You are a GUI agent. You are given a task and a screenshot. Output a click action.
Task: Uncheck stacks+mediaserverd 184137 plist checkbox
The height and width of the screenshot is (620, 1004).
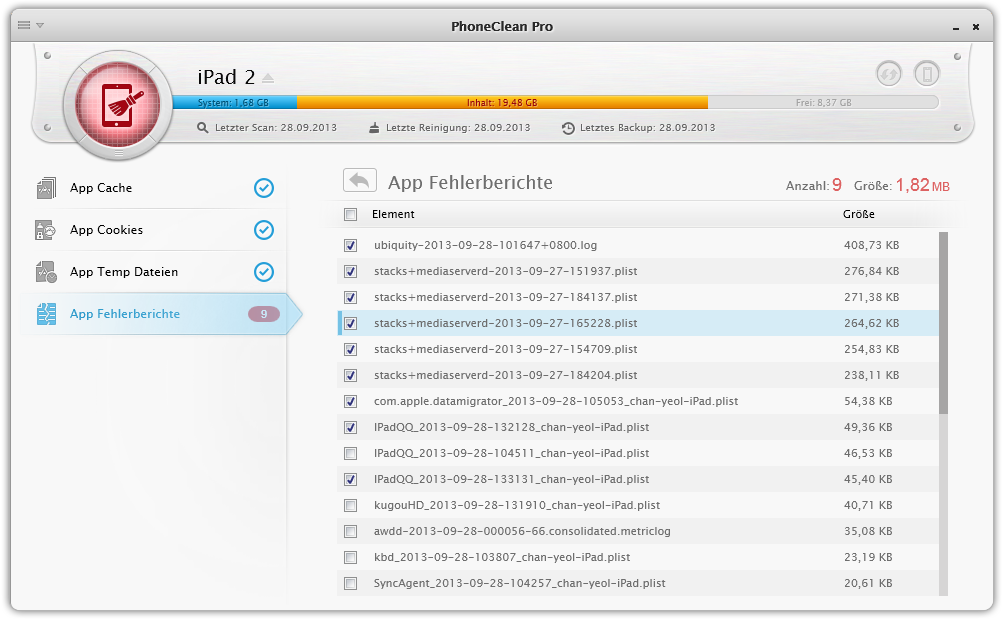point(350,297)
